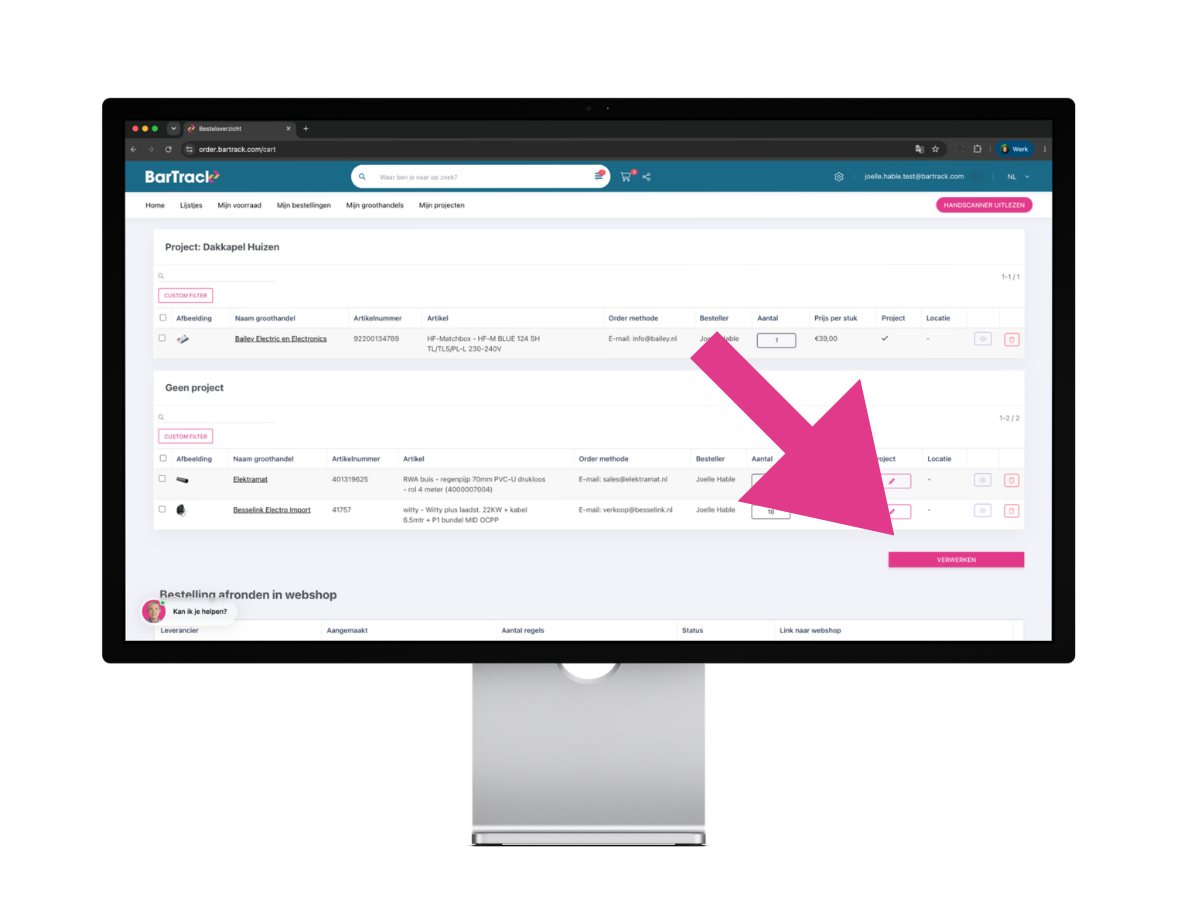The height and width of the screenshot is (900, 1200).
Task: Open Mijn groothandels in the navigation
Action: pos(375,205)
